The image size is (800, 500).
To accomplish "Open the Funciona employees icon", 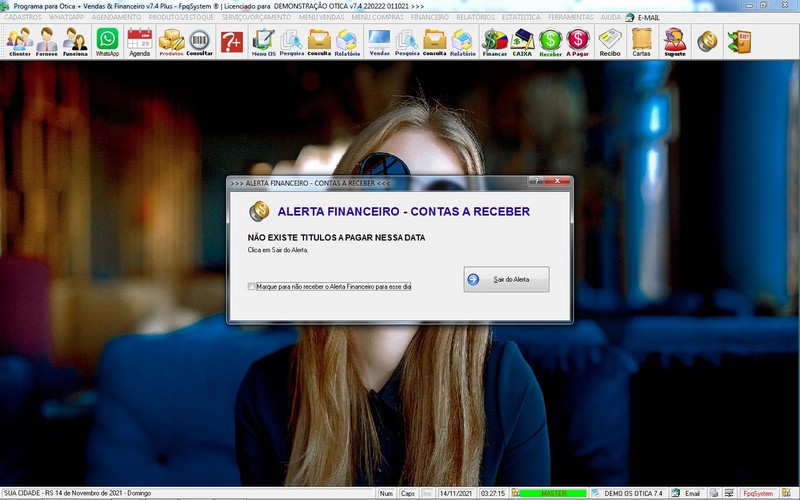I will click(75, 42).
